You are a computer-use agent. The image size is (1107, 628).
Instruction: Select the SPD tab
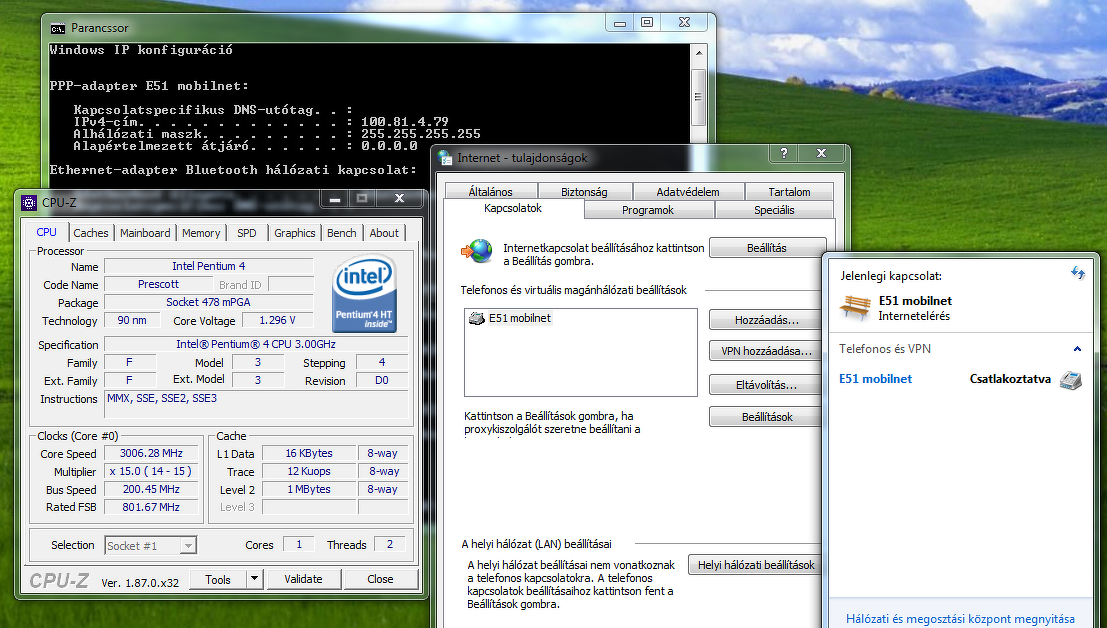coord(247,233)
